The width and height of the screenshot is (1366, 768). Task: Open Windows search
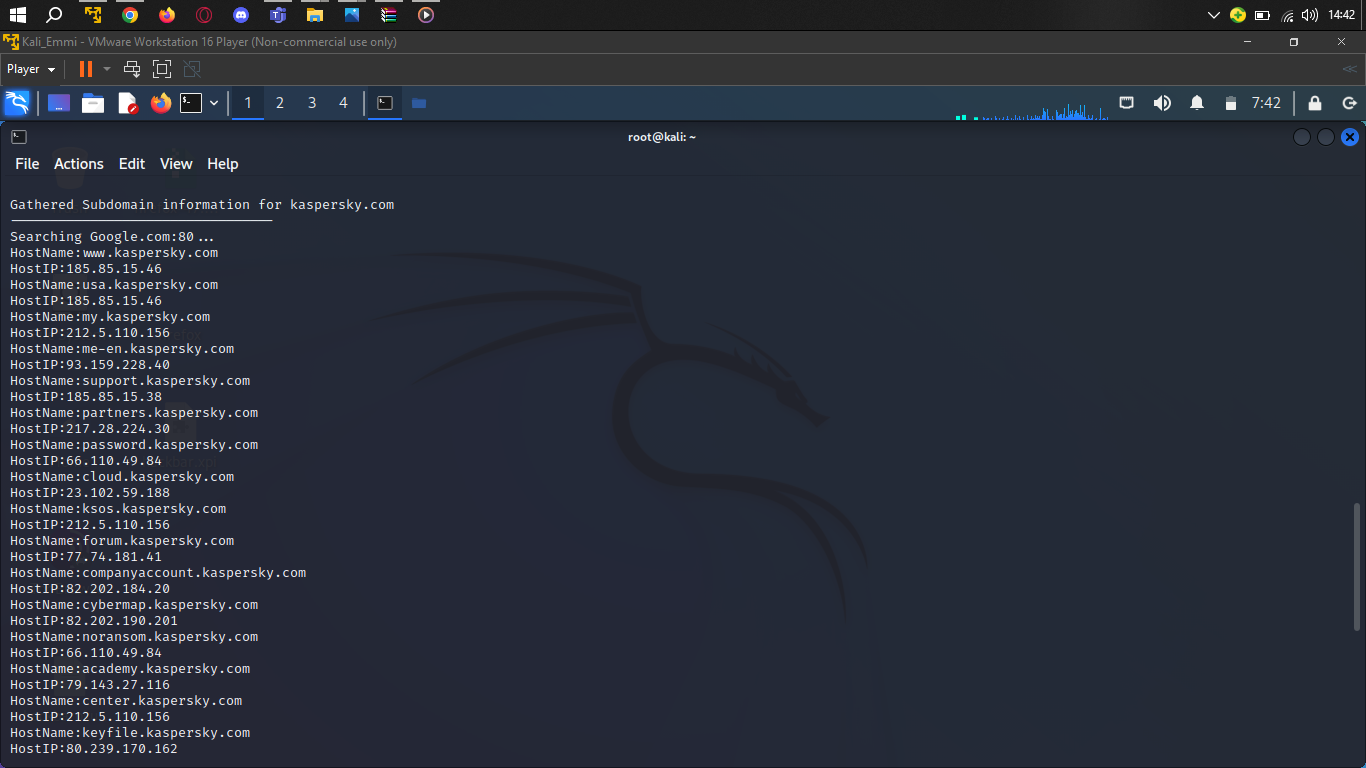point(55,15)
